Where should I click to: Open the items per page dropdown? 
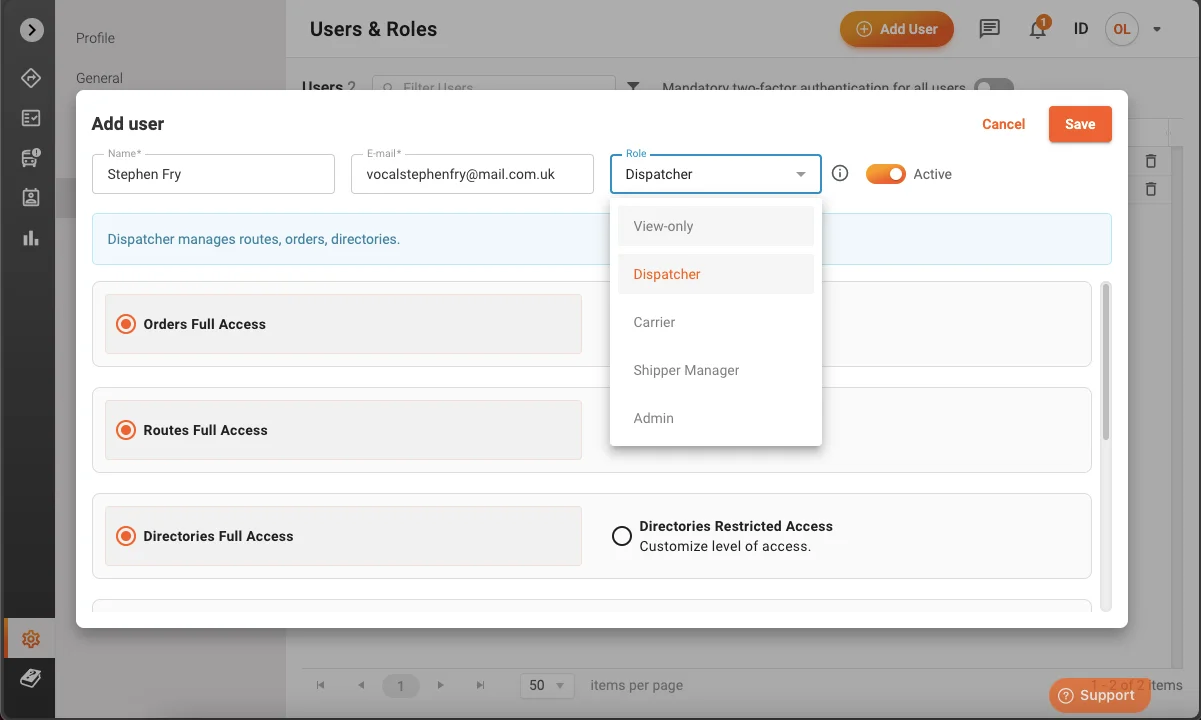click(x=547, y=685)
